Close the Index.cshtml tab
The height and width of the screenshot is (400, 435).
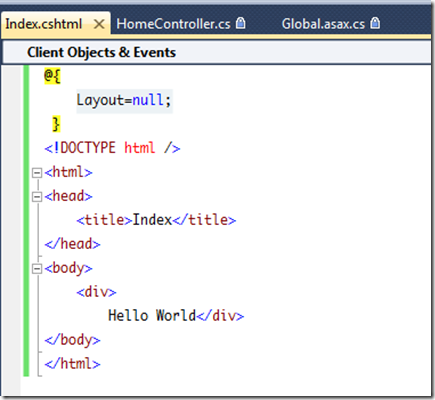tap(99, 24)
